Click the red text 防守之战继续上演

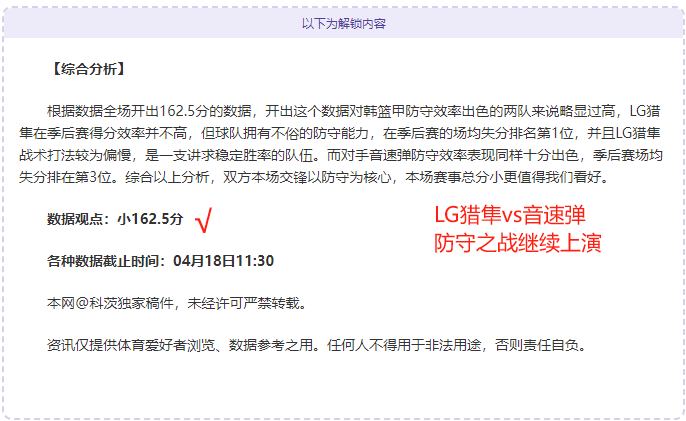tap(518, 243)
